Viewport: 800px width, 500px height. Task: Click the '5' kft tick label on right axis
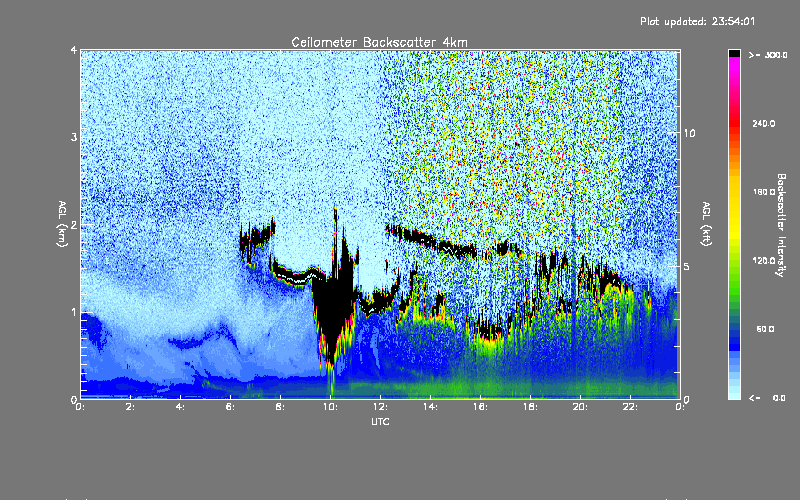[x=686, y=266]
